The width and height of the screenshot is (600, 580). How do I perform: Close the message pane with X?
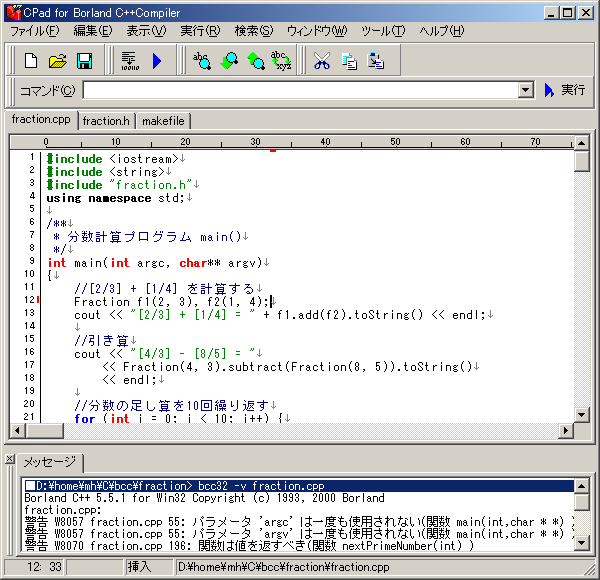click(10, 459)
